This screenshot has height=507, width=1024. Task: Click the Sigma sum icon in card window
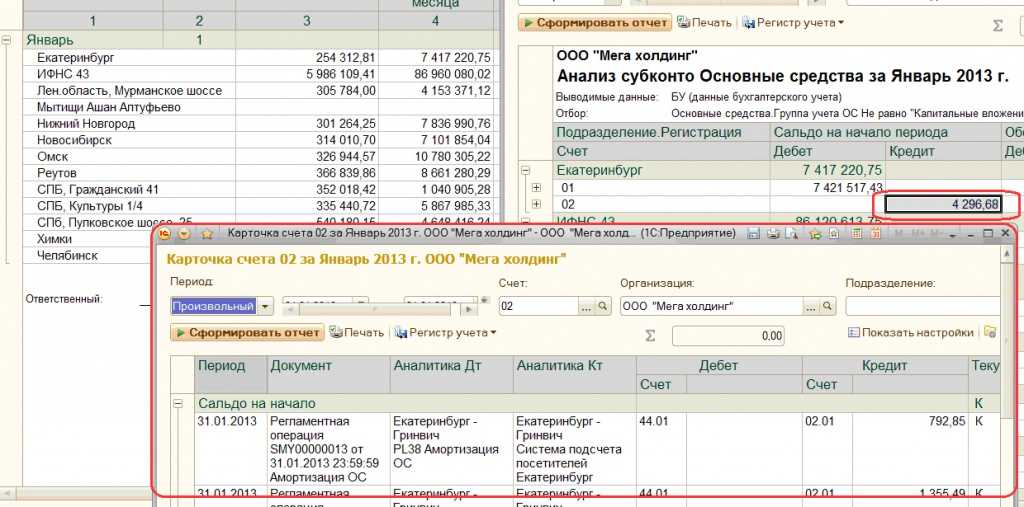tap(651, 335)
